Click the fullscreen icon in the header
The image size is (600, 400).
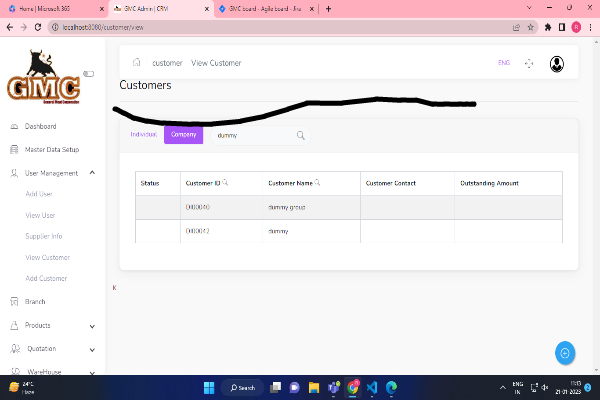(529, 63)
